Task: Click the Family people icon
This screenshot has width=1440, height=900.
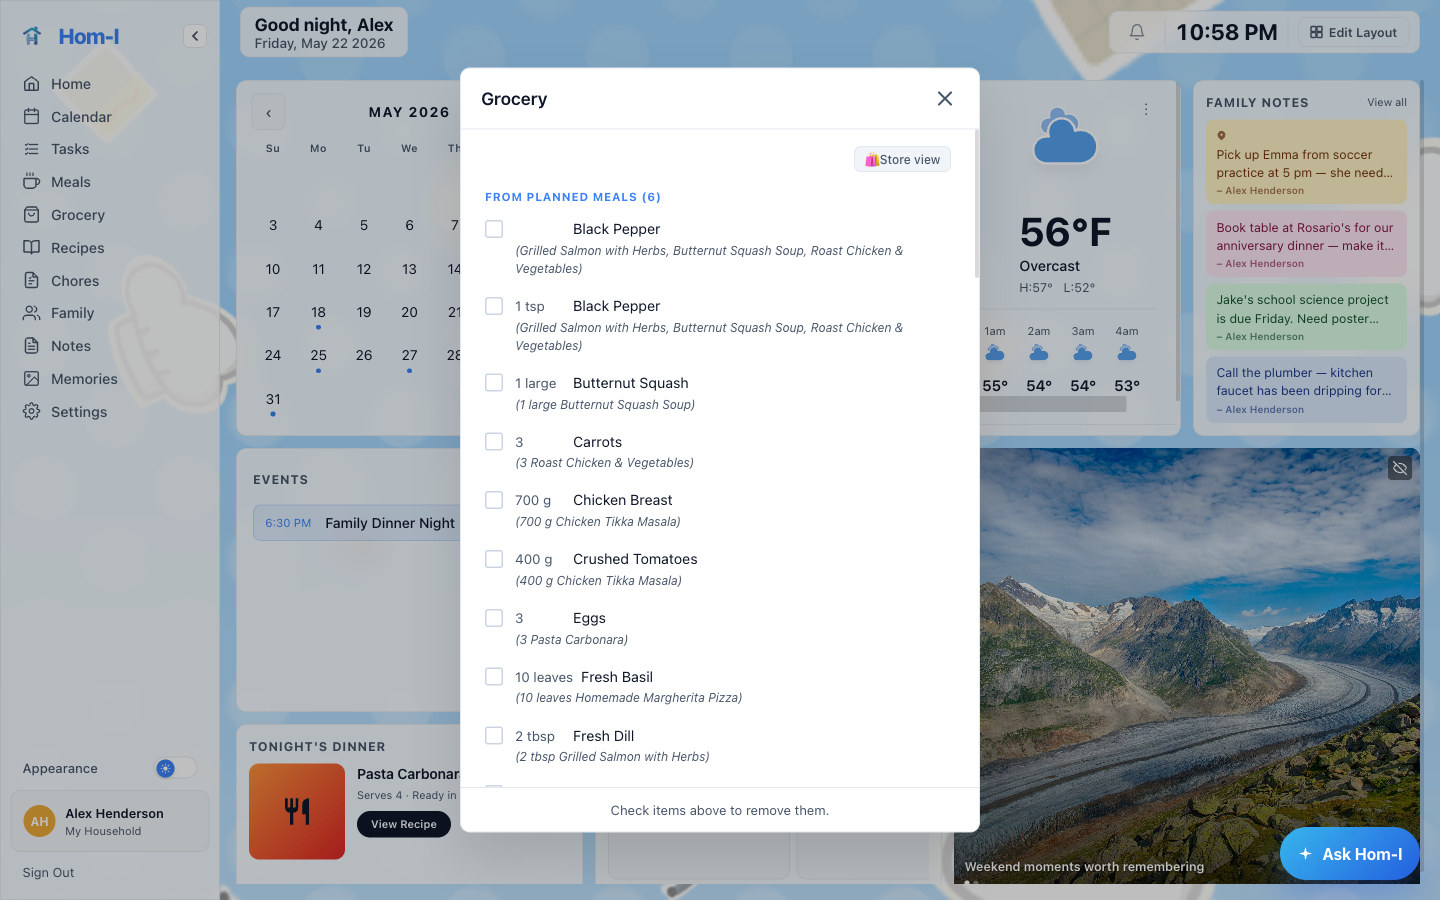Action: [32, 313]
